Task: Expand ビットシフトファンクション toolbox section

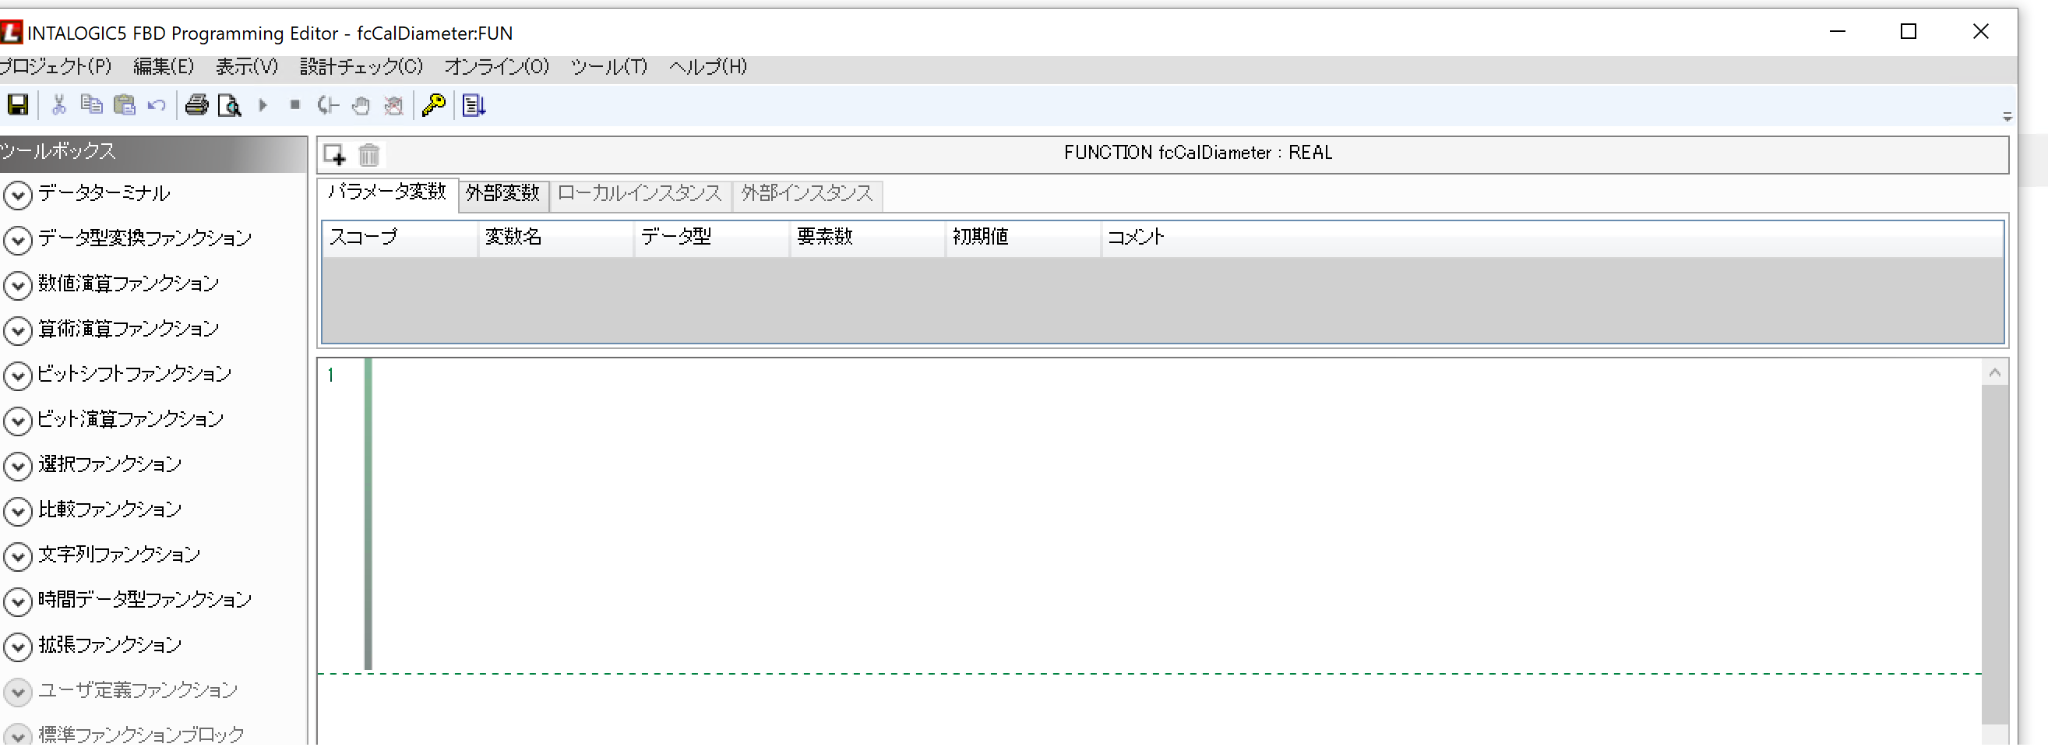Action: tap(18, 375)
